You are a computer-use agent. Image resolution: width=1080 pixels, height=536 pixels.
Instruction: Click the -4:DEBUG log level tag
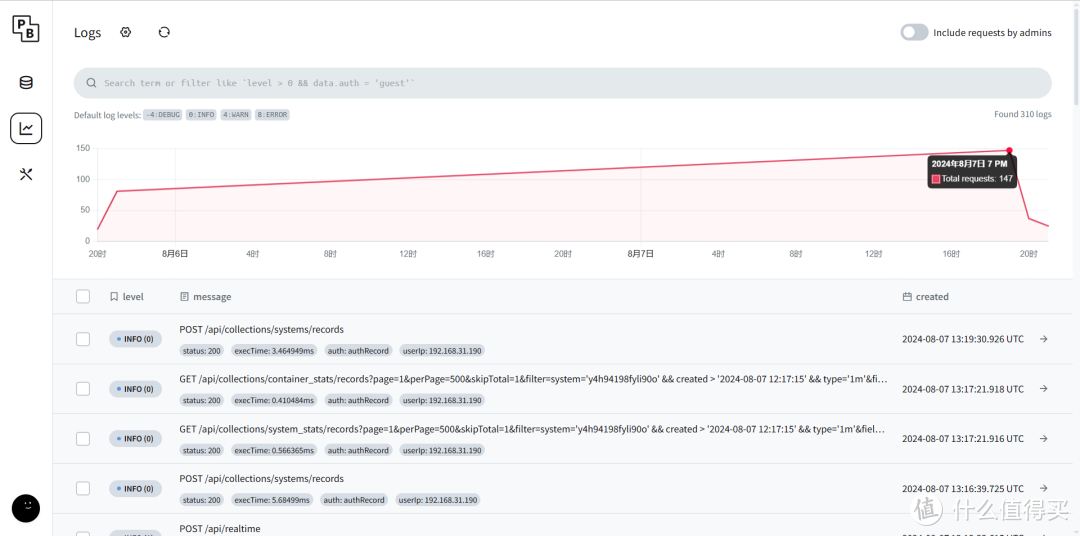coord(163,115)
